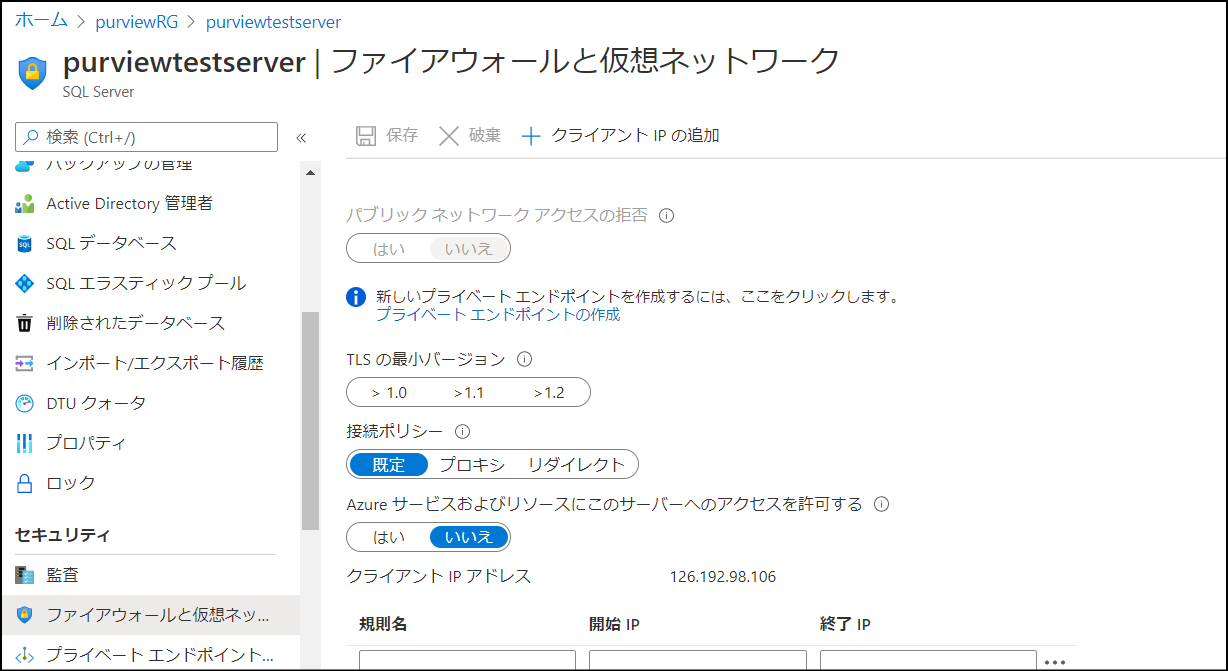
Task: Click sidebar scrollbar up arrow
Action: coord(310,173)
